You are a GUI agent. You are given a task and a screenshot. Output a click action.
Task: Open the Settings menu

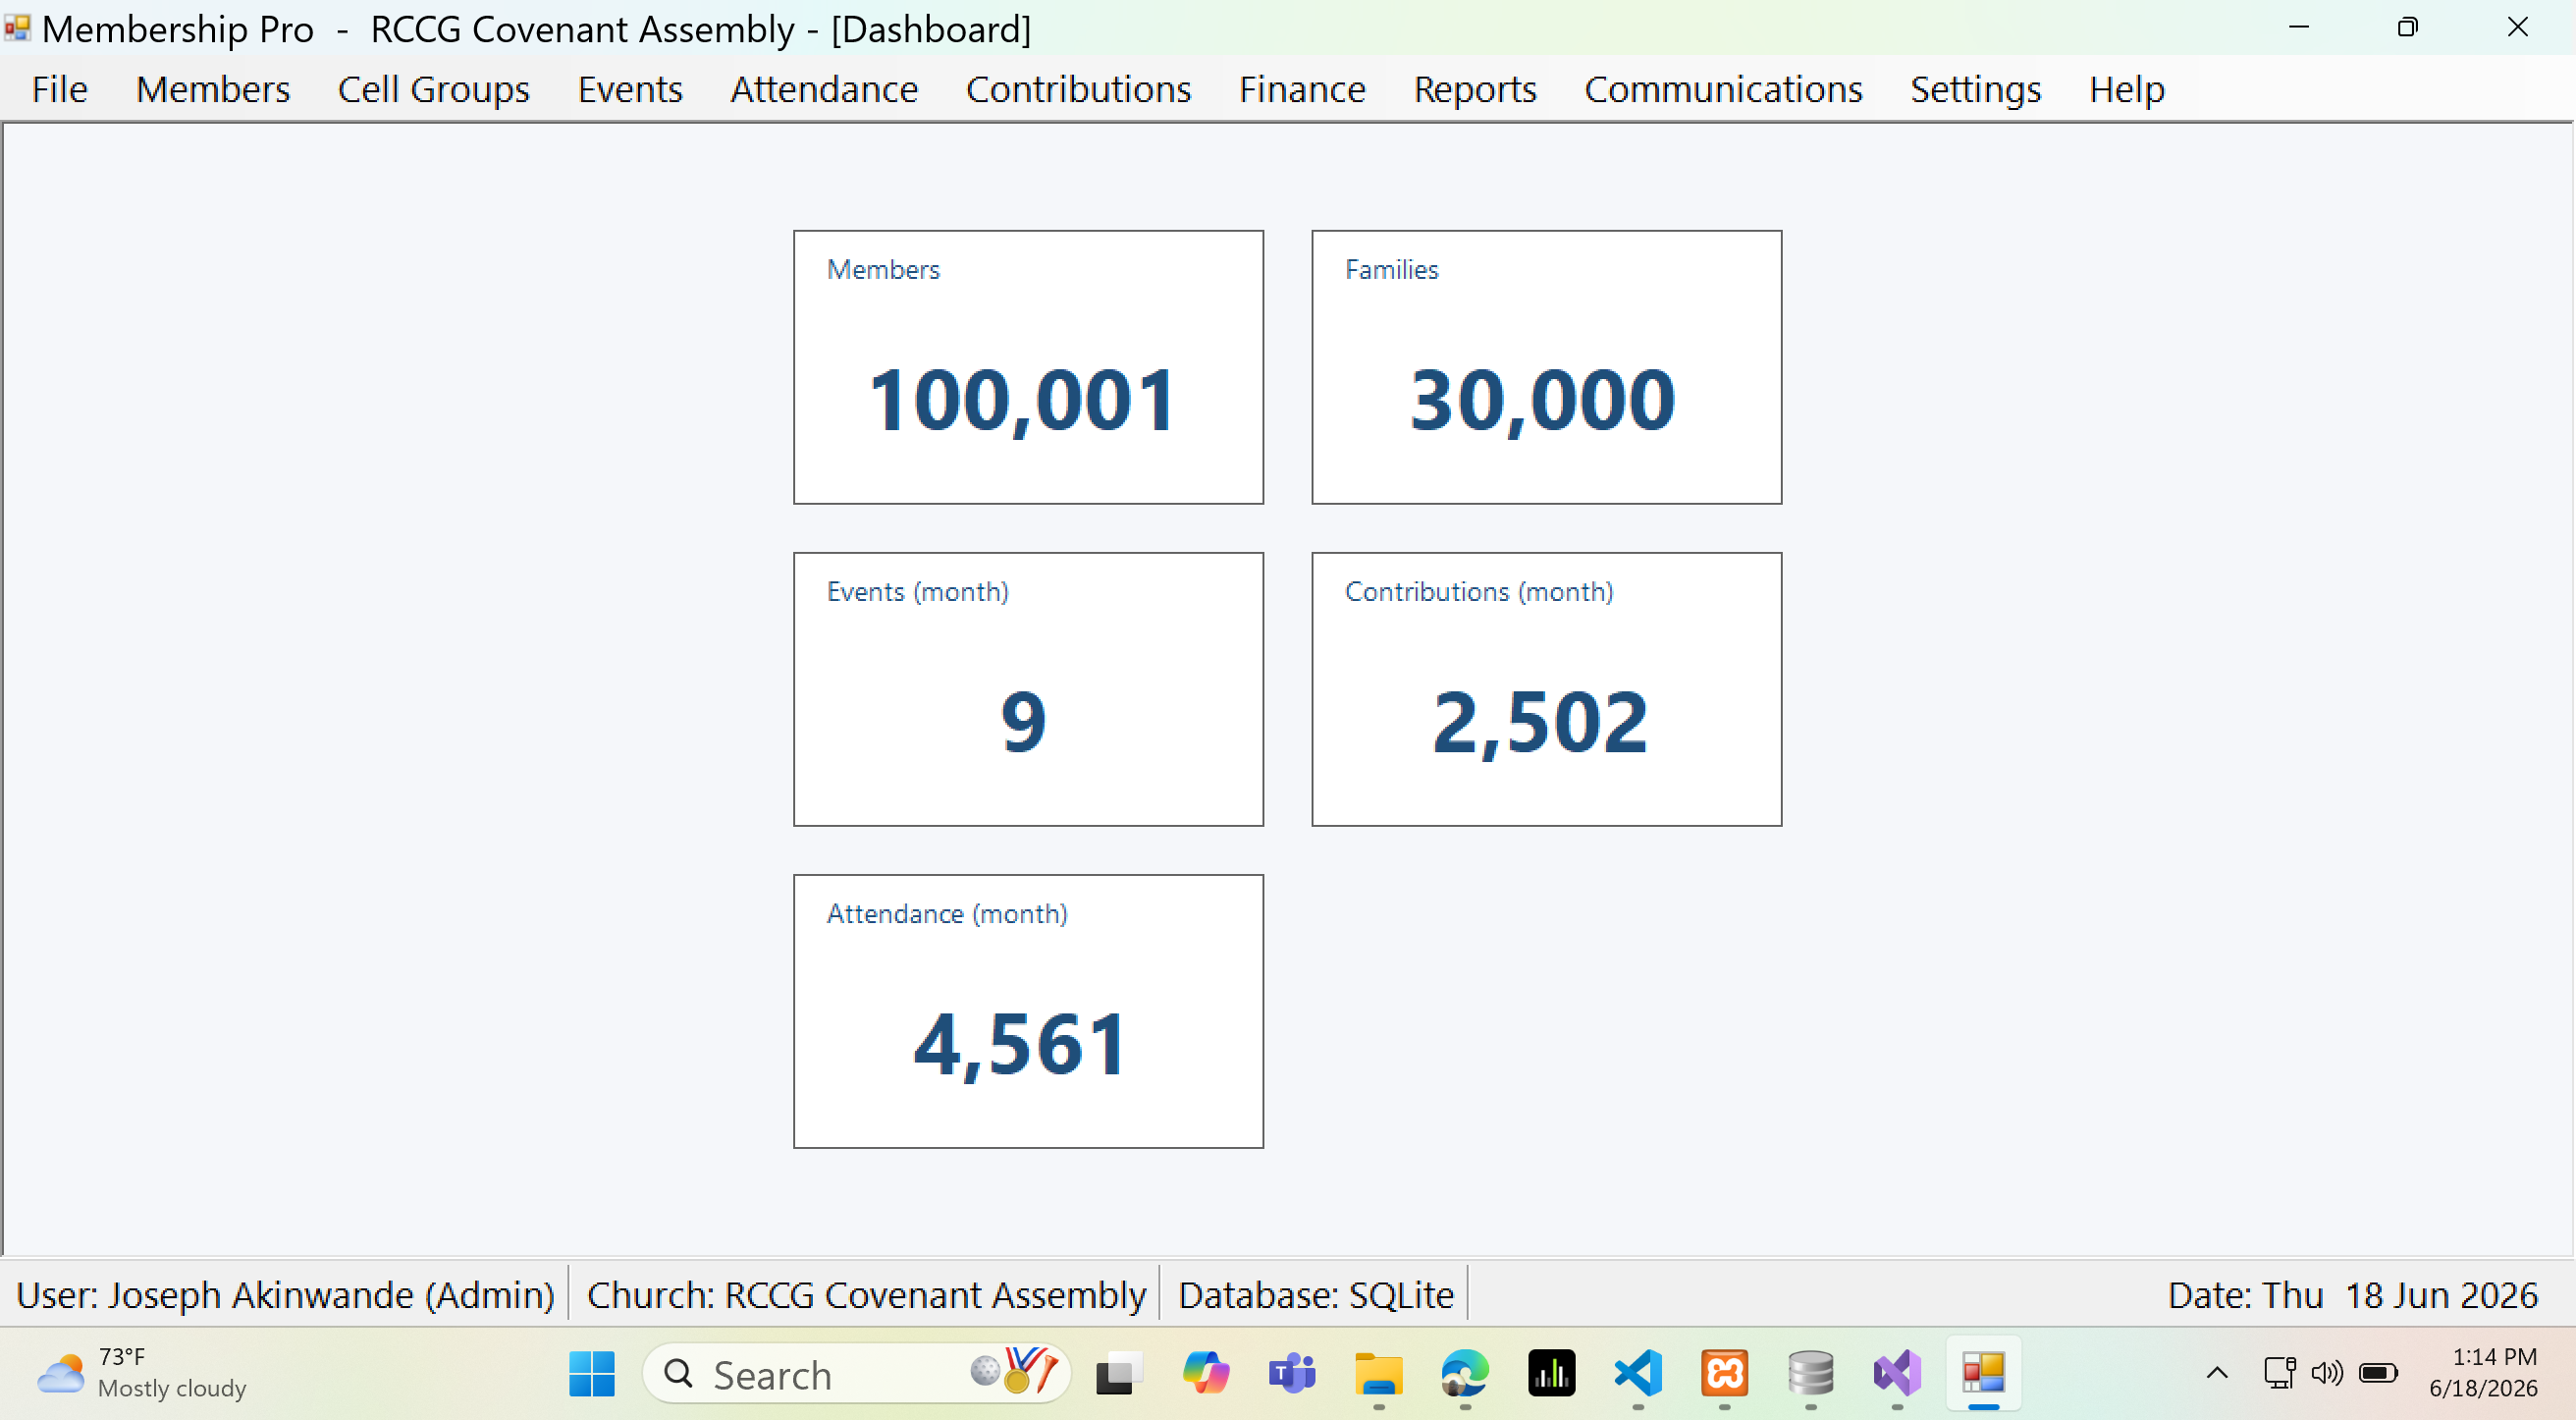[1975, 89]
